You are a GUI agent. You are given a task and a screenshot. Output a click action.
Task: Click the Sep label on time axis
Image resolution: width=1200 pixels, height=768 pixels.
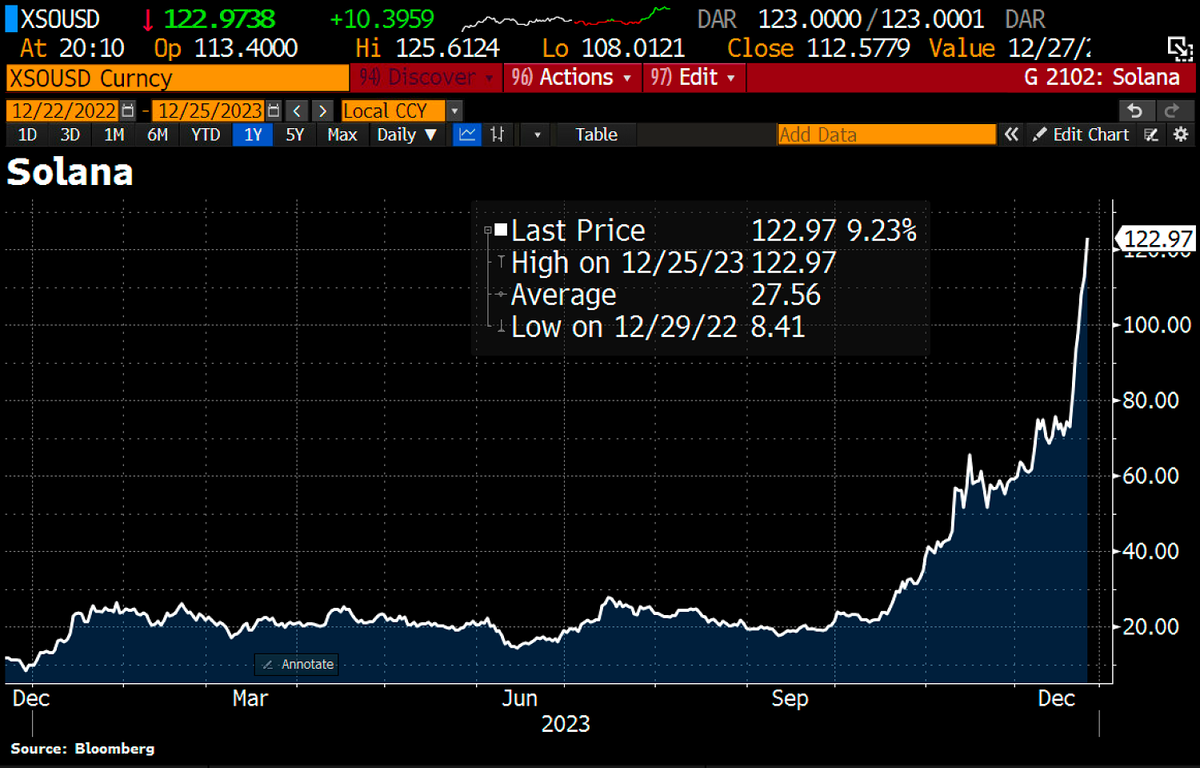pyautogui.click(x=790, y=698)
